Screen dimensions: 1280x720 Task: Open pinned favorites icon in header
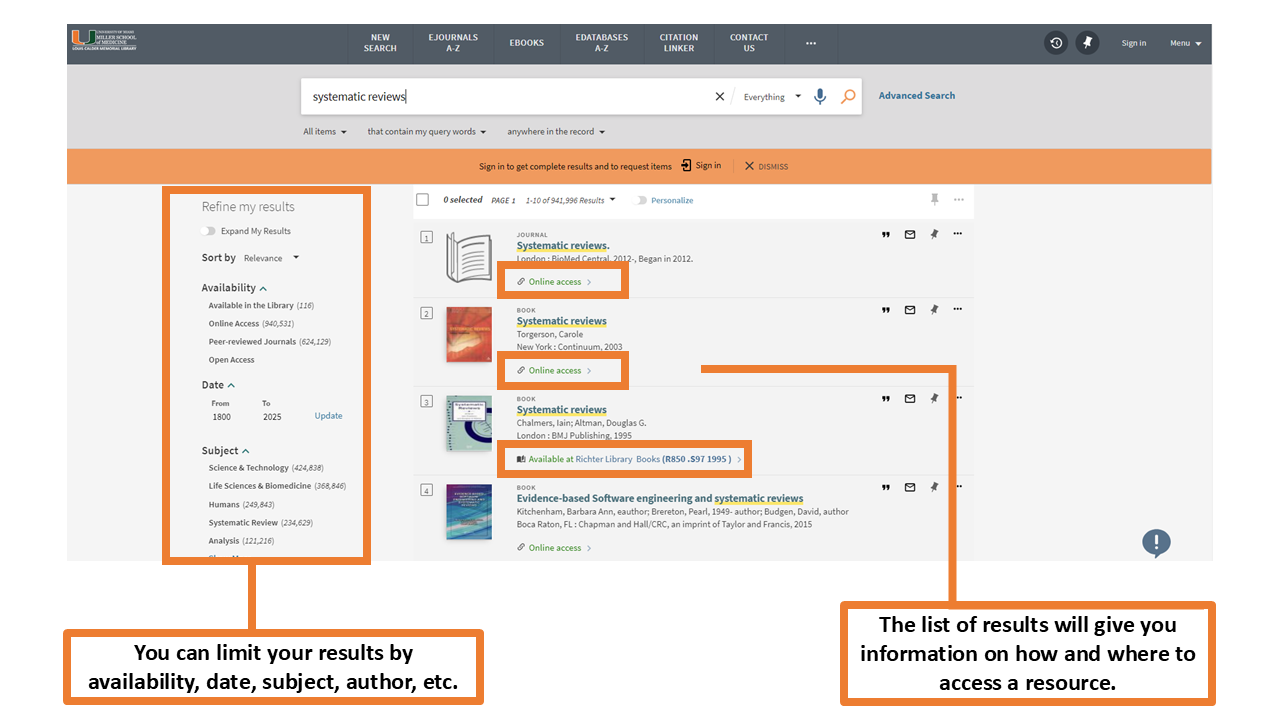click(1087, 43)
